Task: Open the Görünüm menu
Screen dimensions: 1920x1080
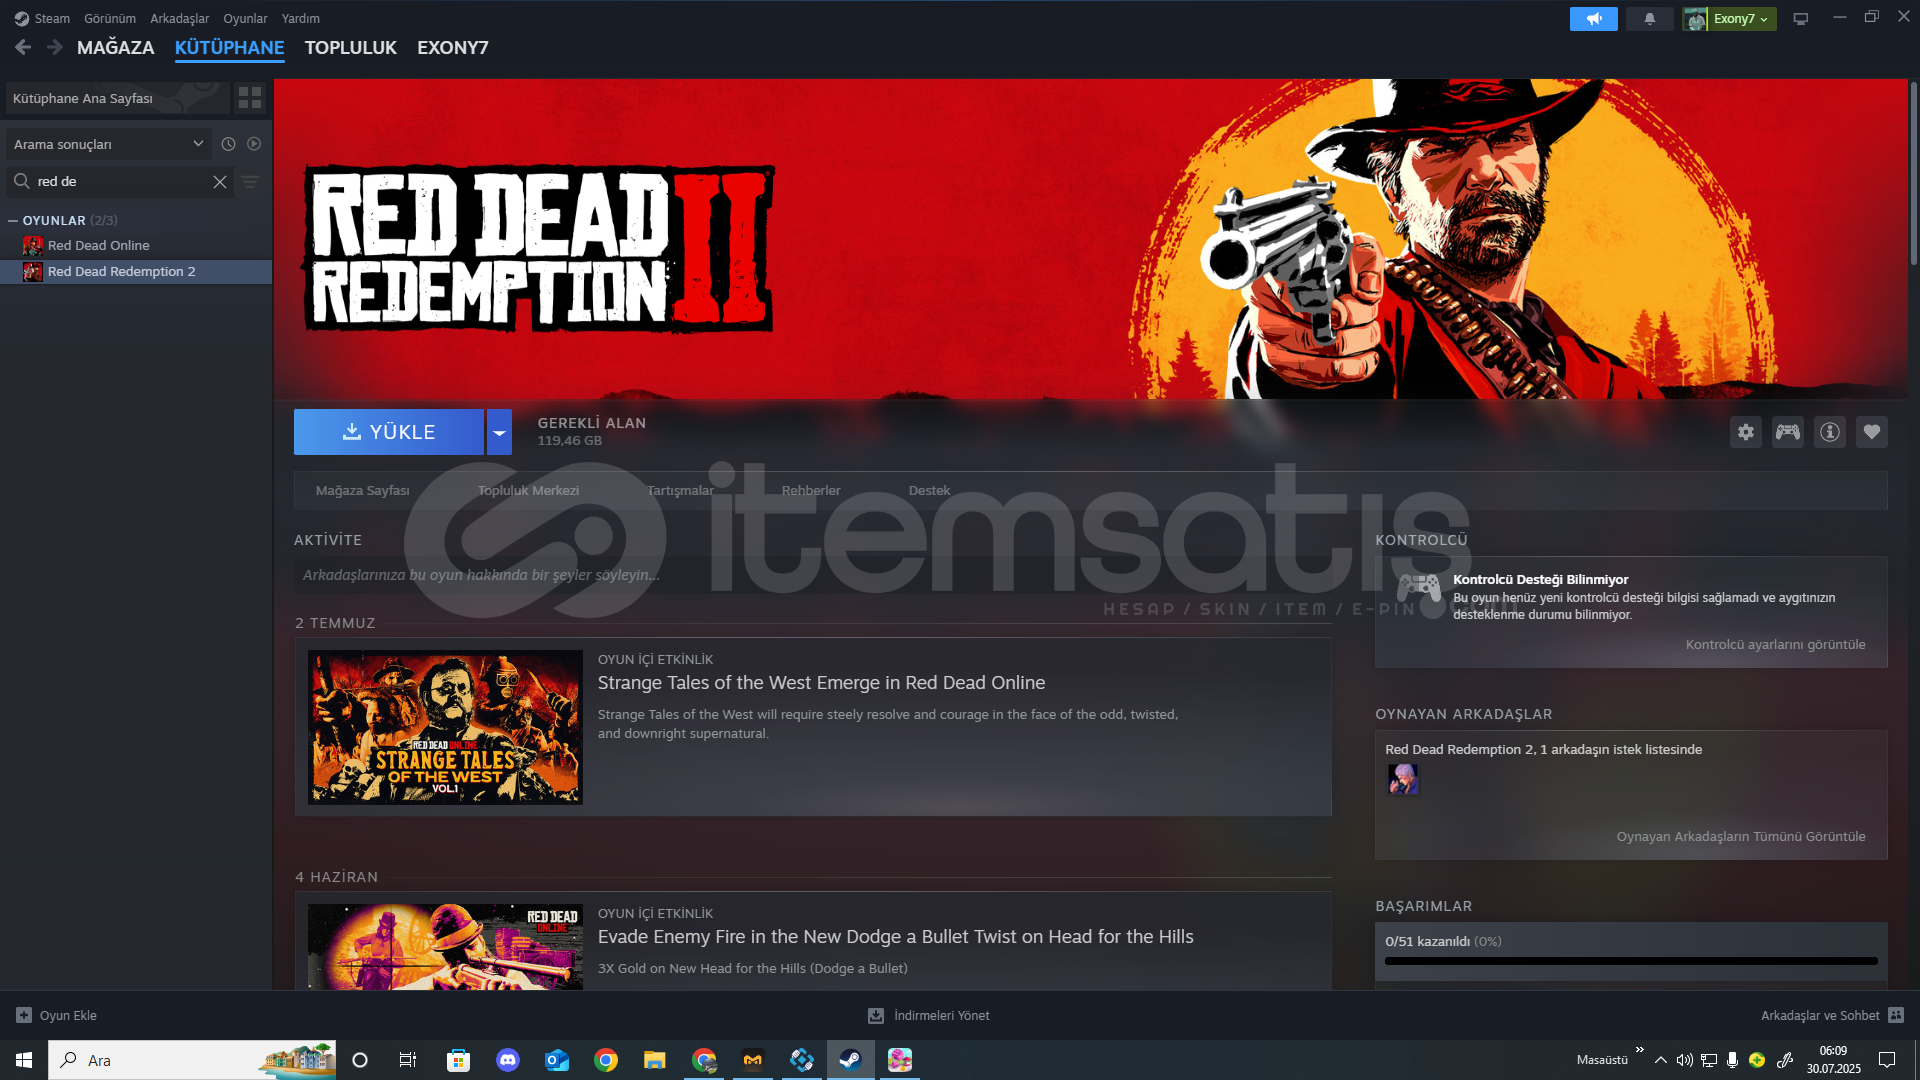Action: point(110,19)
